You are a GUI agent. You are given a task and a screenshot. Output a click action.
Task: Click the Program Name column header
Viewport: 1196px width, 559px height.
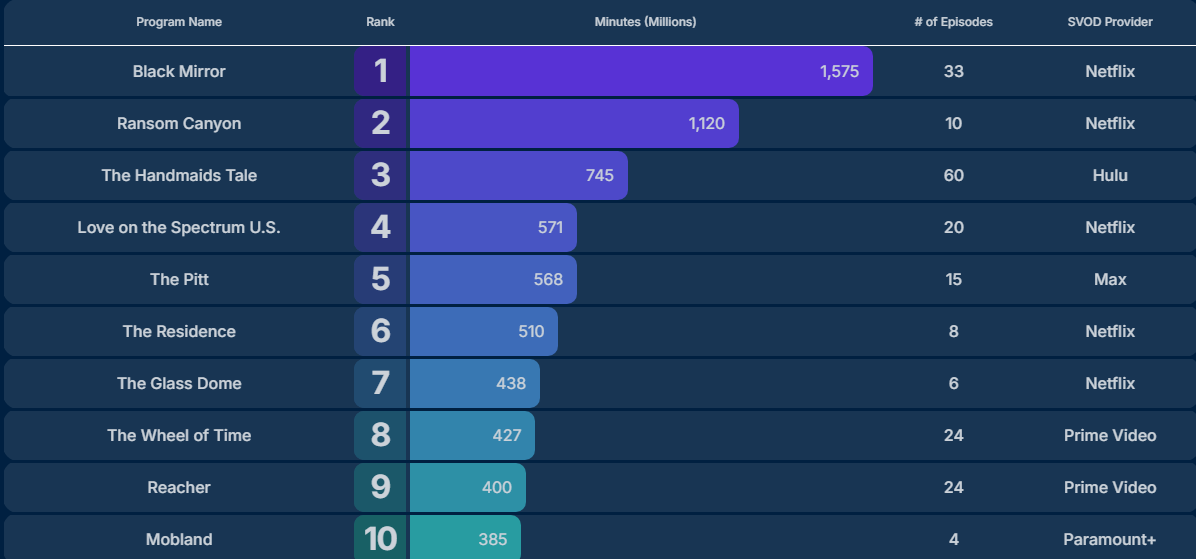tap(179, 22)
